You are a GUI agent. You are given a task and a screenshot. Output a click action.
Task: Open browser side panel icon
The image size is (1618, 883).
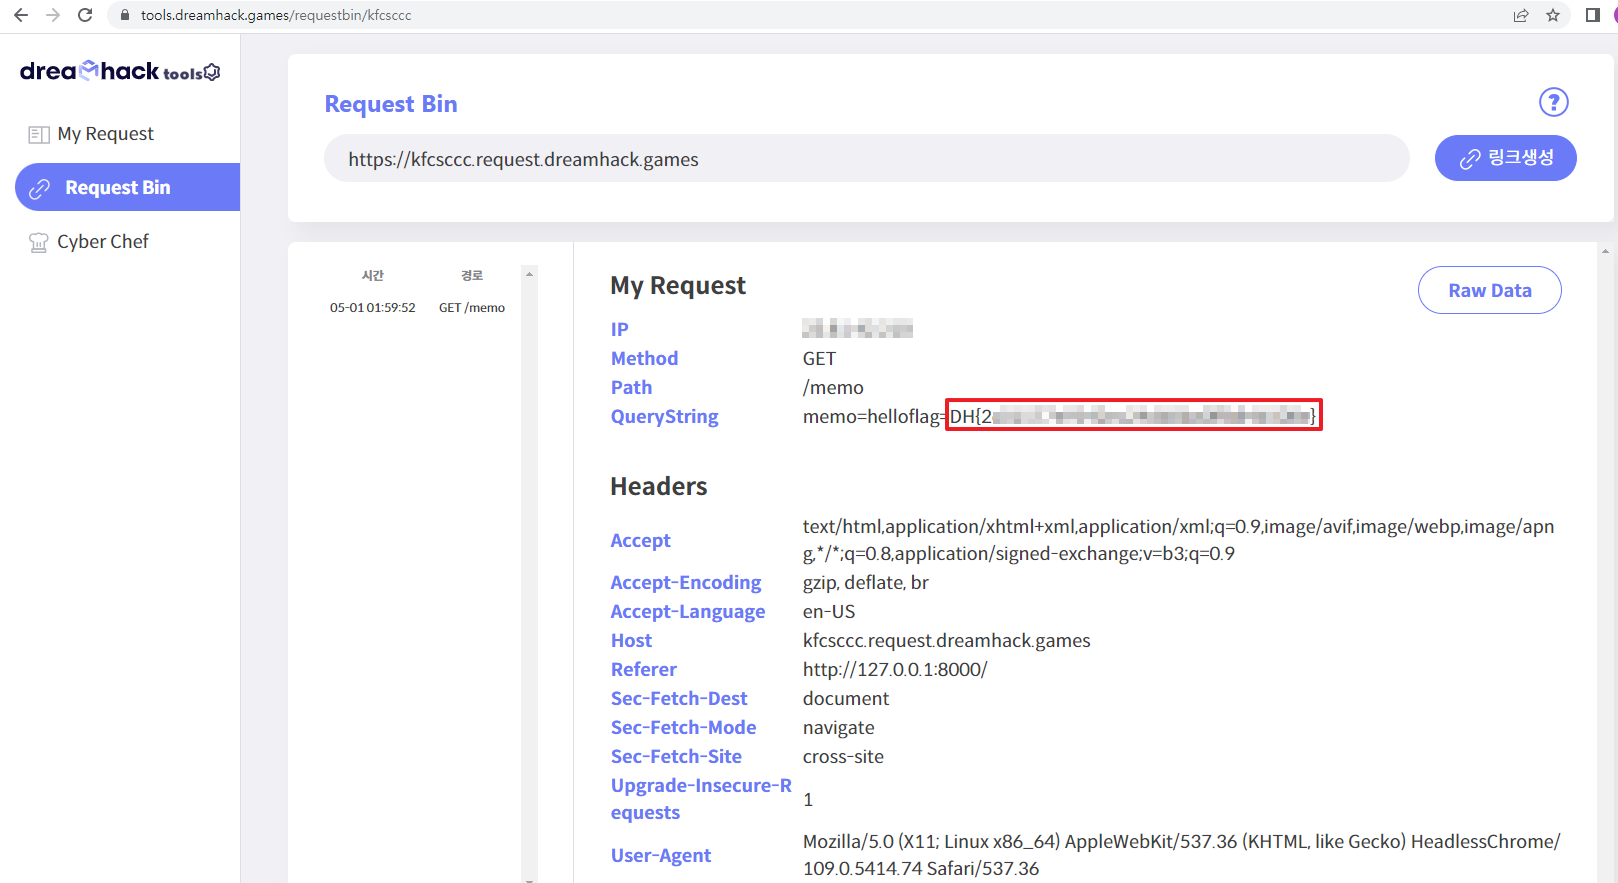pyautogui.click(x=1593, y=15)
